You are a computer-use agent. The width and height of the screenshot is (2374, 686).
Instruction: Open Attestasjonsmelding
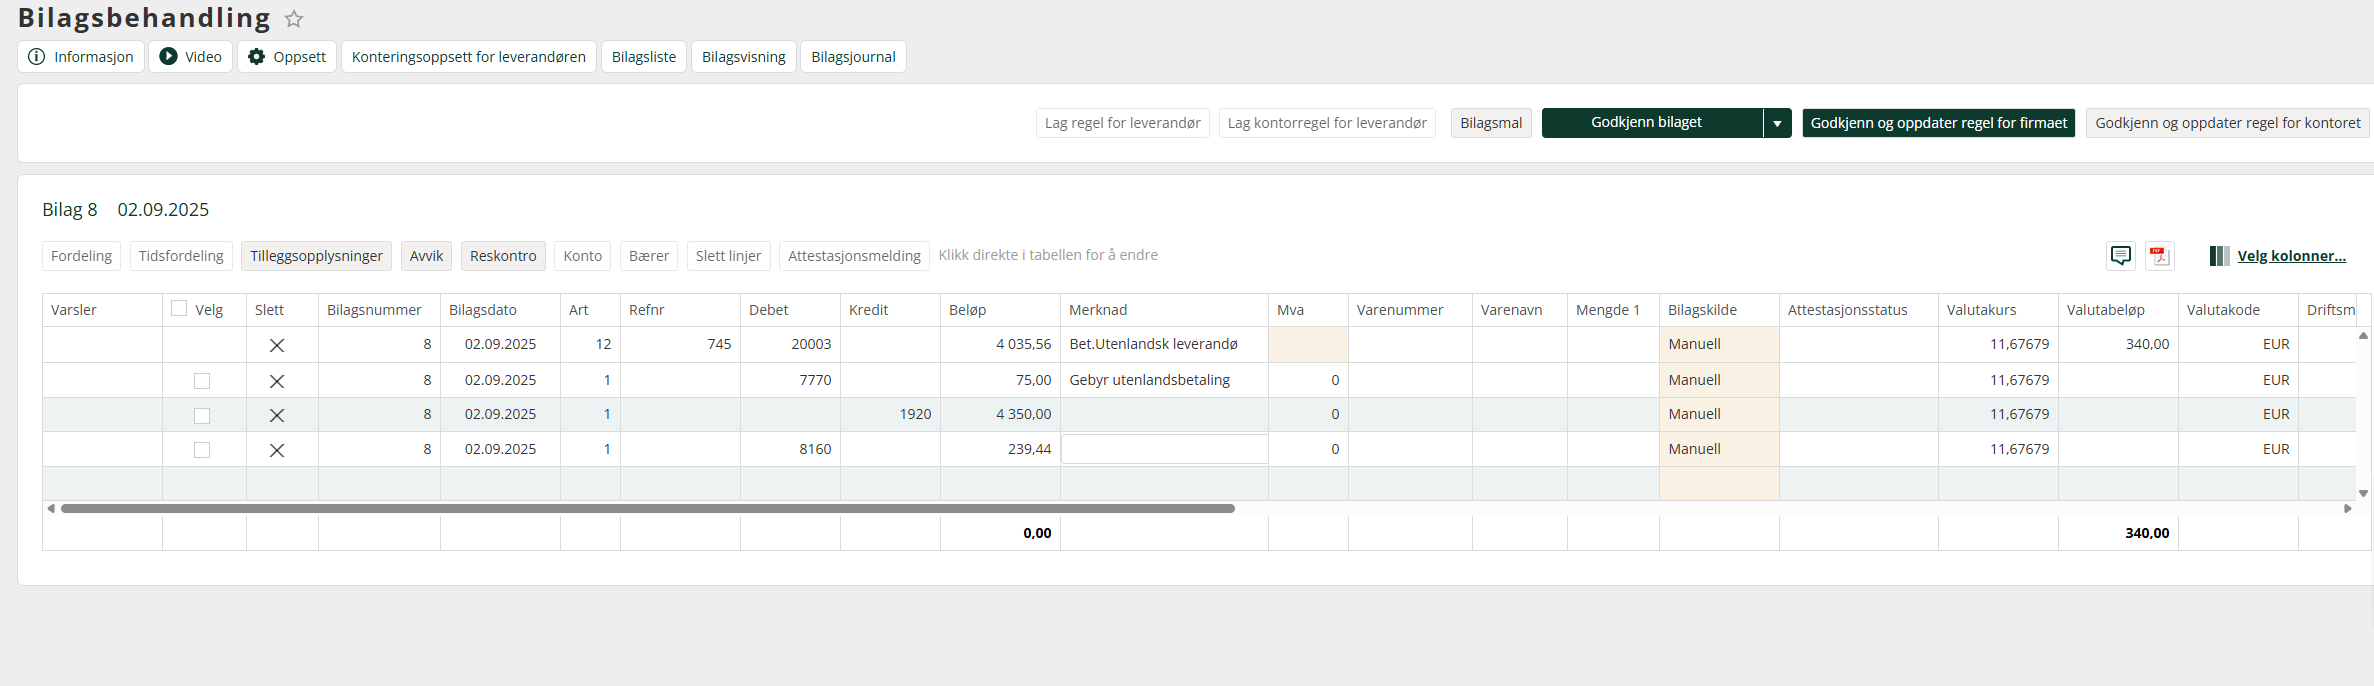pyautogui.click(x=854, y=256)
